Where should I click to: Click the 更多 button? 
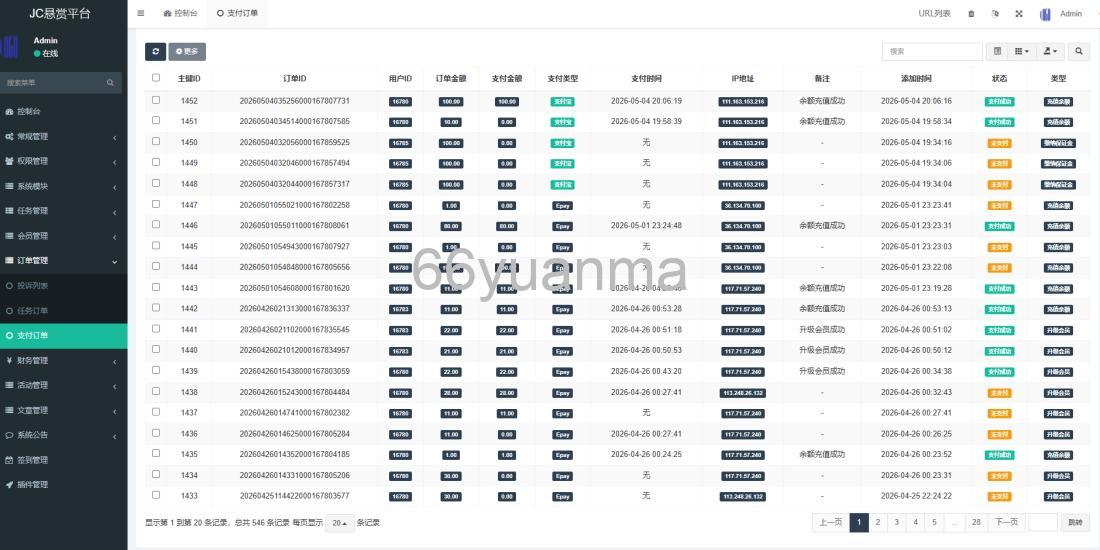(187, 51)
